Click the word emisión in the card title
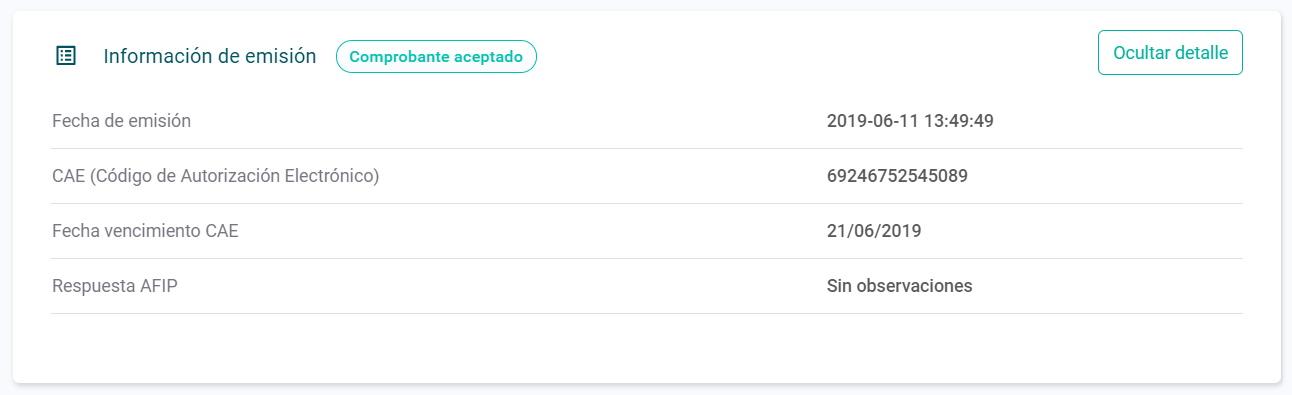1292x395 pixels. tap(281, 57)
